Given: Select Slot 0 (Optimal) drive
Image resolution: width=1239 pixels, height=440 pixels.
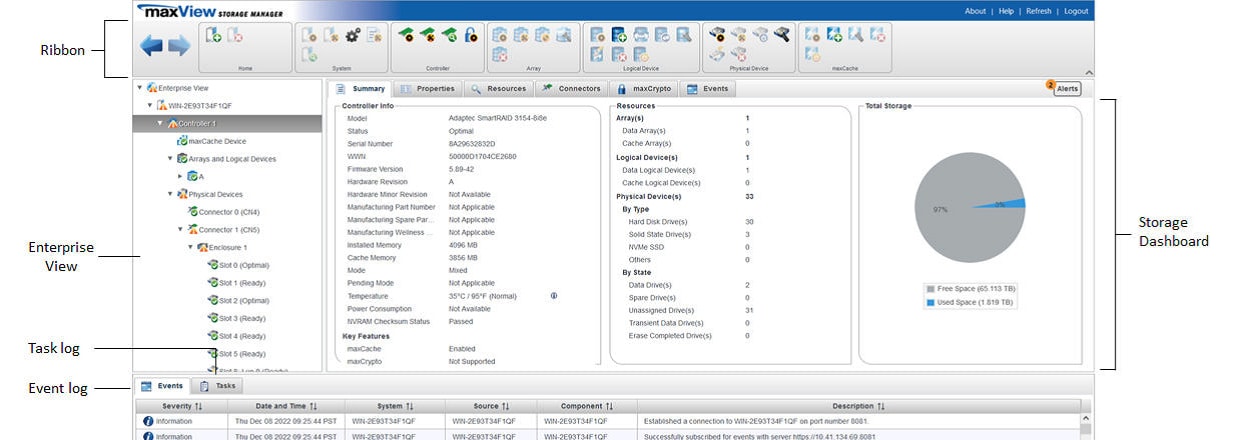Looking at the screenshot, I should [237, 265].
